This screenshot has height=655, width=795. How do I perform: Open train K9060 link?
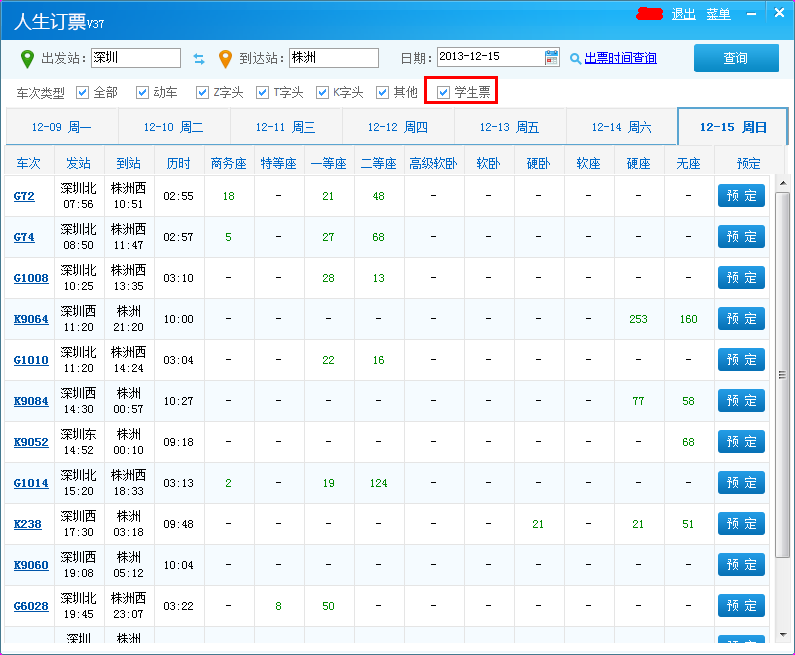(31, 566)
